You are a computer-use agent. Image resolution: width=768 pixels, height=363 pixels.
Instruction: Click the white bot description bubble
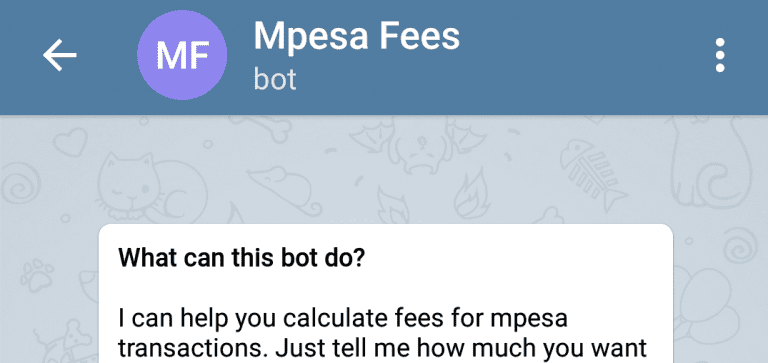coord(385,293)
